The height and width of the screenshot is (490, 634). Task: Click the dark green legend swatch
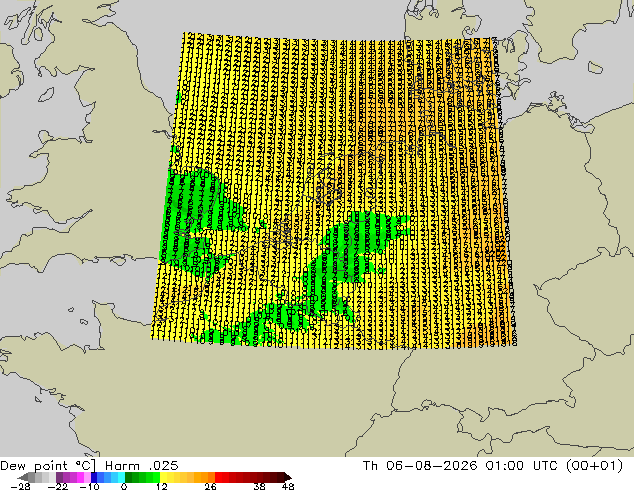click(x=129, y=477)
